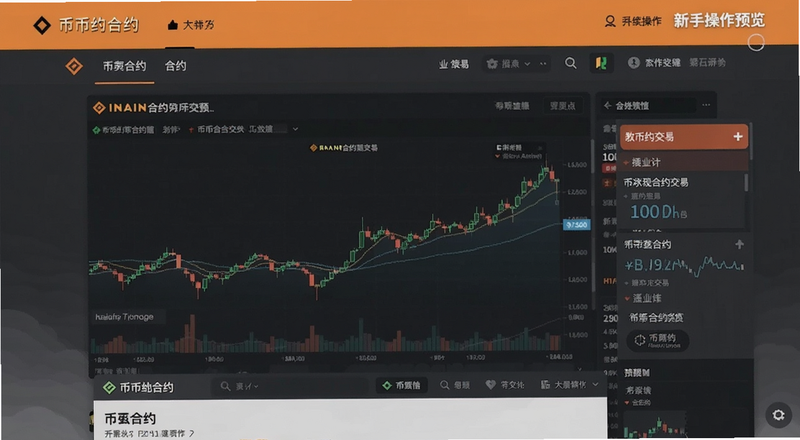Screen dimensions: 800x440
Task: Click the heart icon in bottom toolbar
Action: 490,385
